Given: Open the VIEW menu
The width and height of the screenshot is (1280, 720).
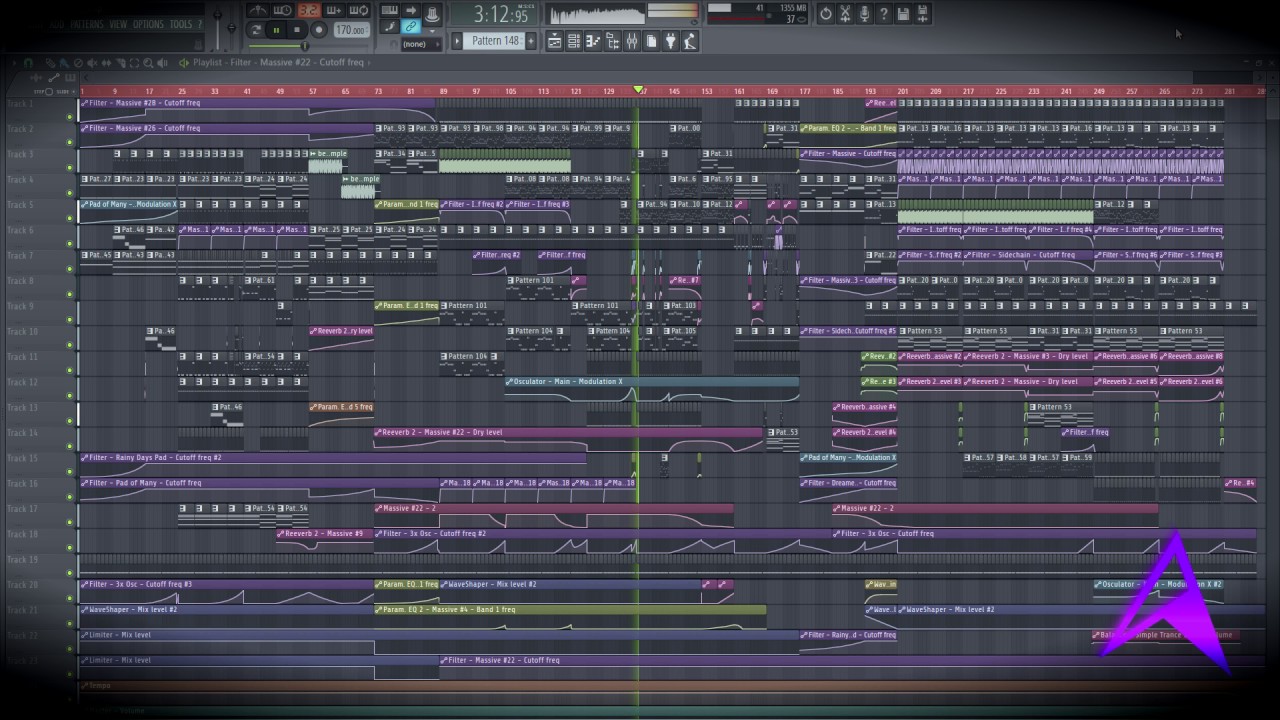Looking at the screenshot, I should (x=118, y=24).
